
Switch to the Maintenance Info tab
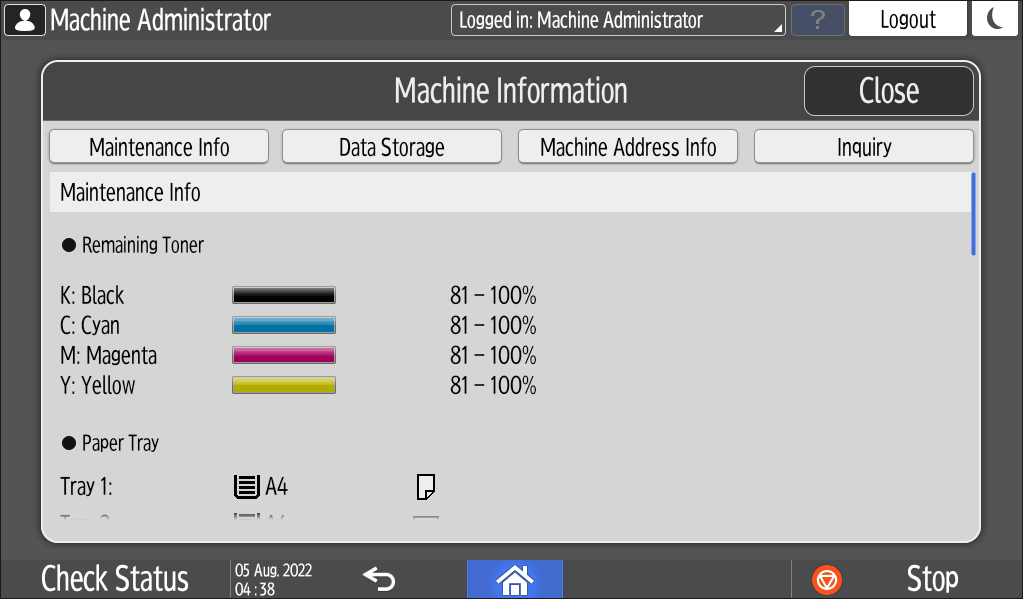pyautogui.click(x=159, y=147)
